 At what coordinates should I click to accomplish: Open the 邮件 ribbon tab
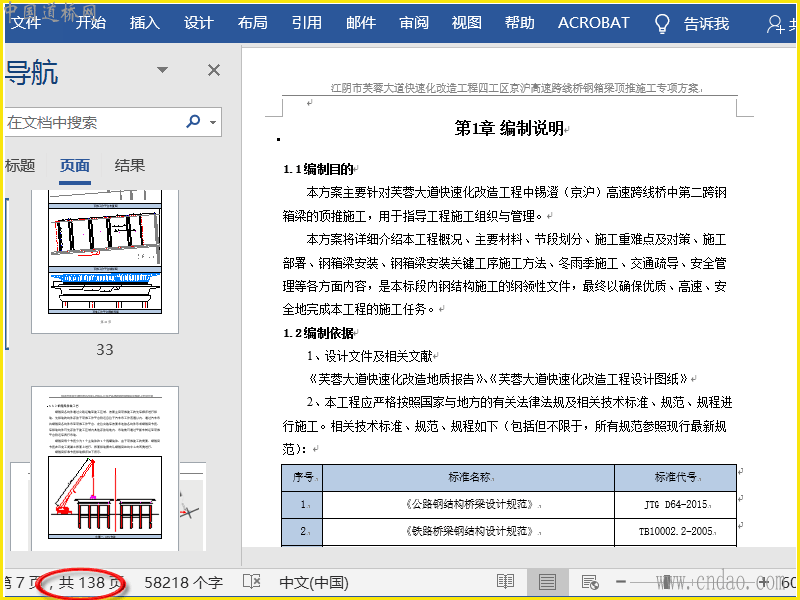pyautogui.click(x=361, y=23)
